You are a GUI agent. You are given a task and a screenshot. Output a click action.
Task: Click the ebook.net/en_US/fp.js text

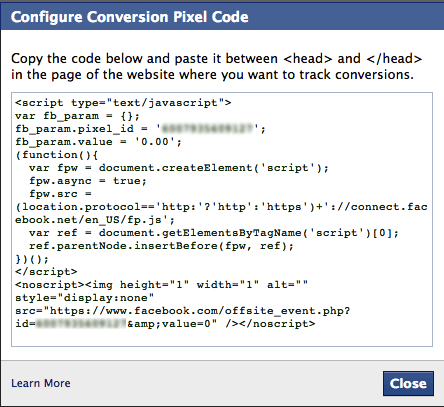point(95,220)
